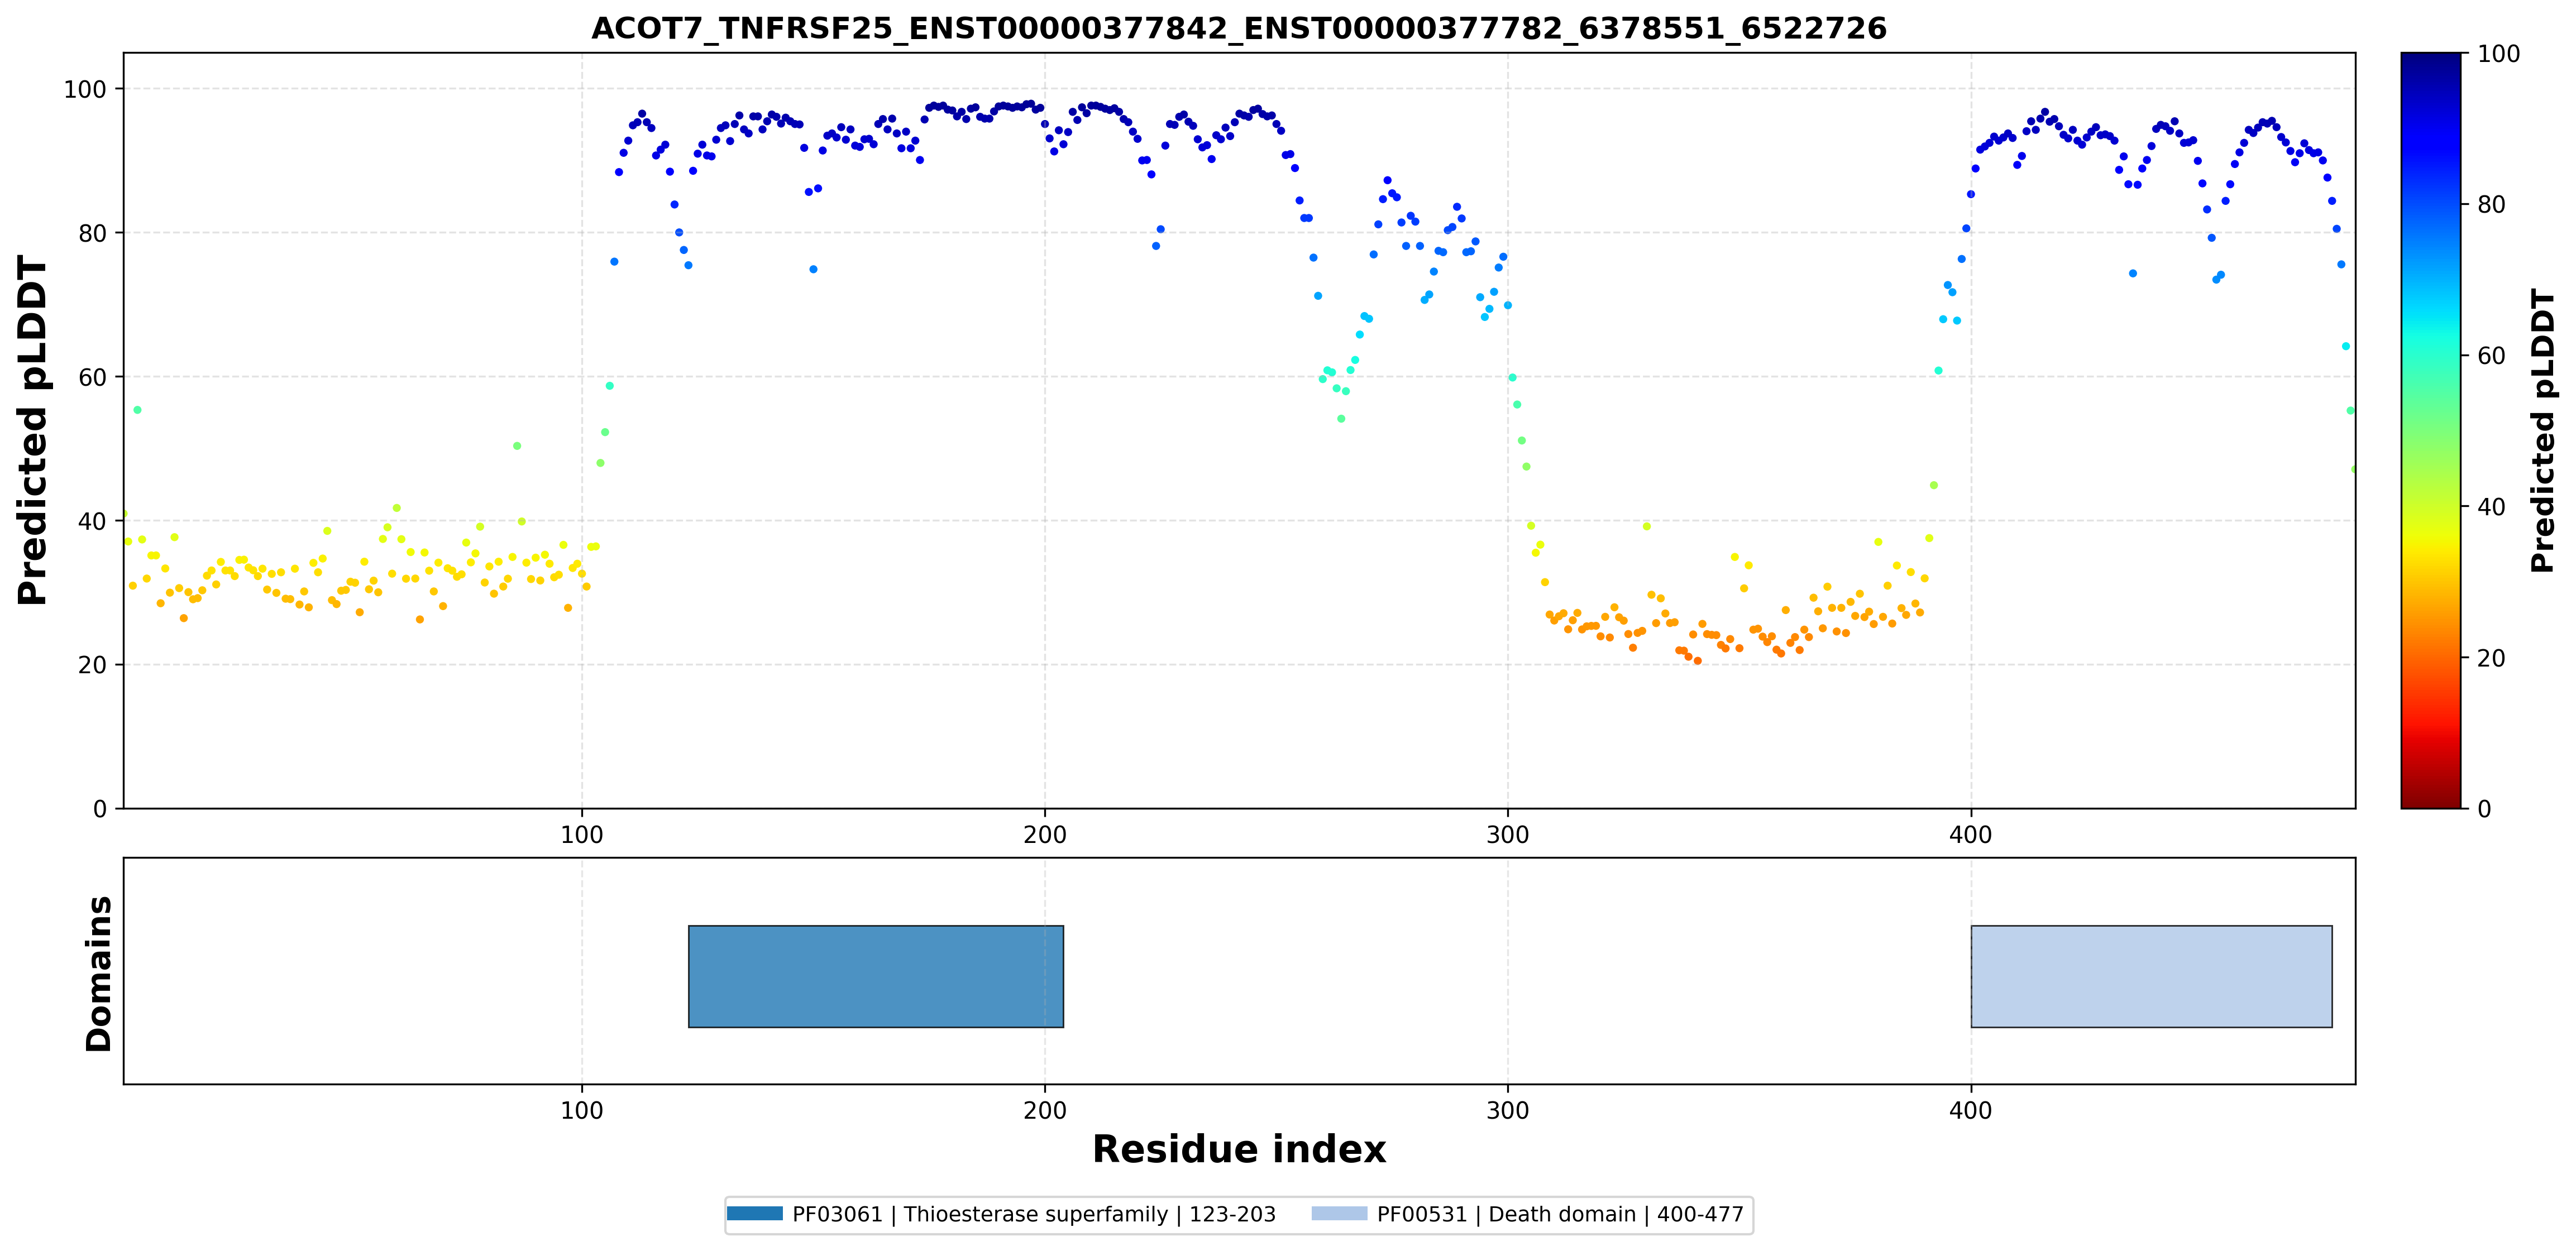Click the 80 tick on the color bar
This screenshot has width=2576, height=1251.
[2491, 205]
